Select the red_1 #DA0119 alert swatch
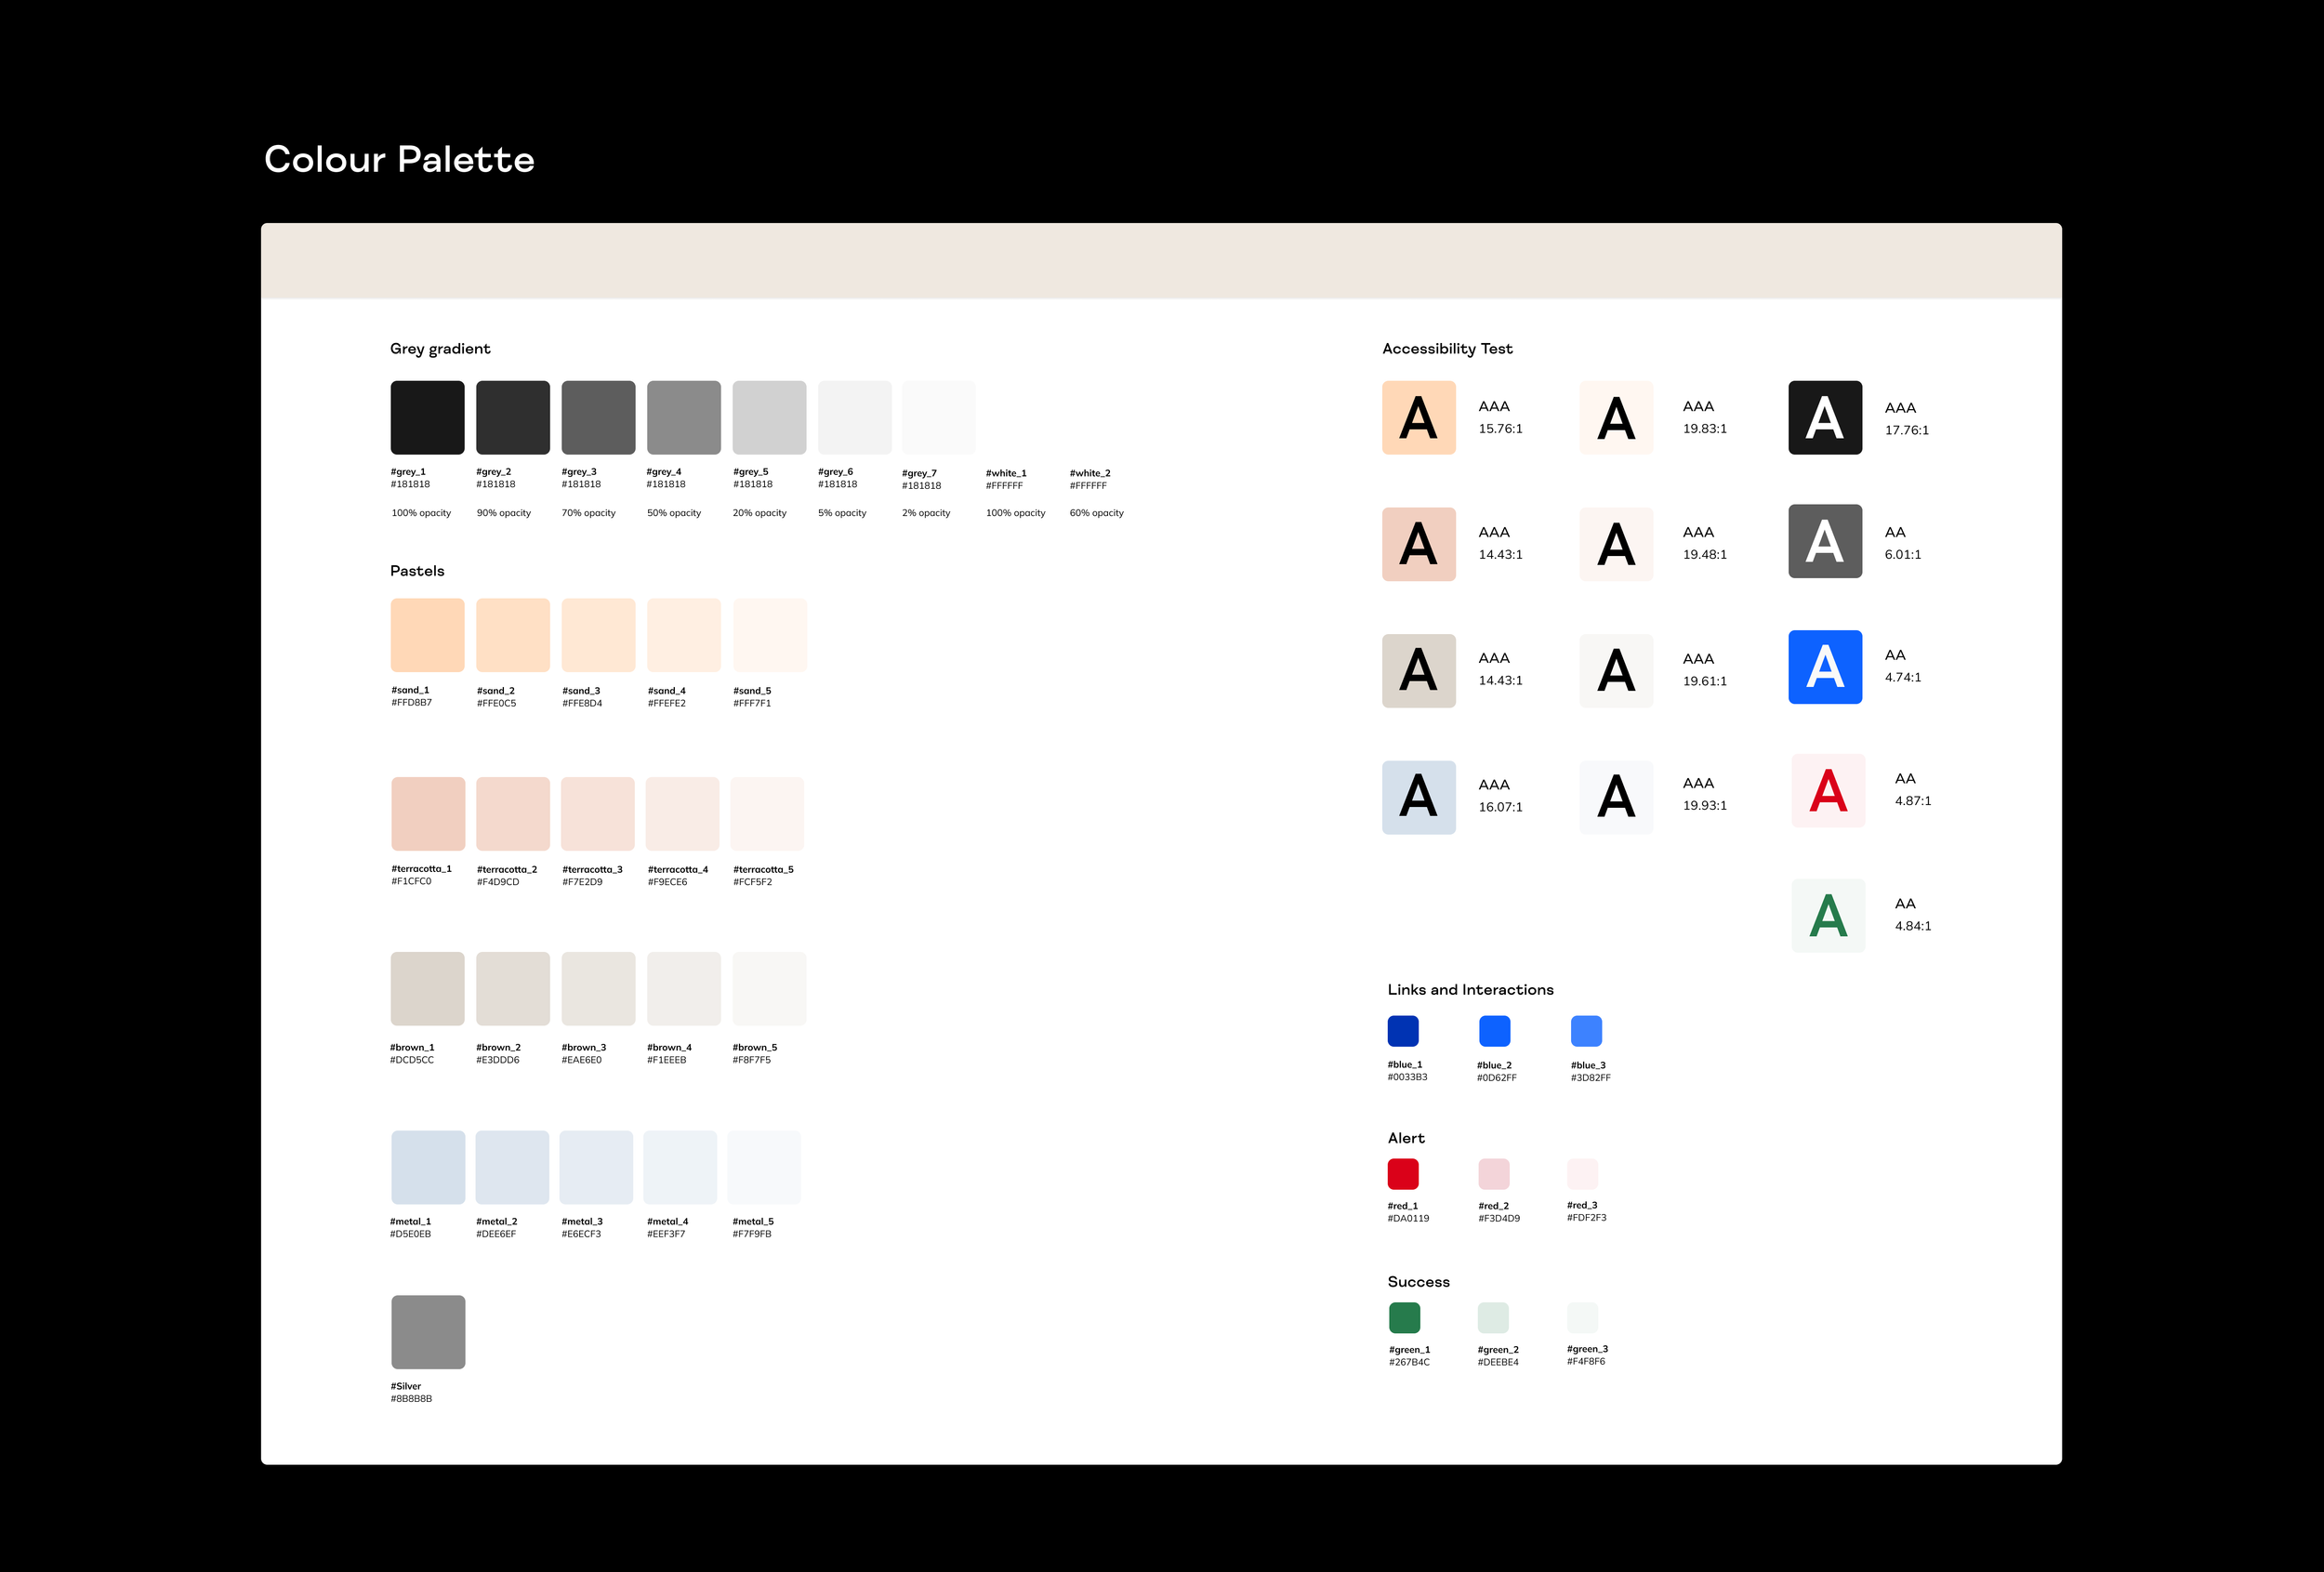Viewport: 2324px width, 1572px height. coord(1403,1174)
